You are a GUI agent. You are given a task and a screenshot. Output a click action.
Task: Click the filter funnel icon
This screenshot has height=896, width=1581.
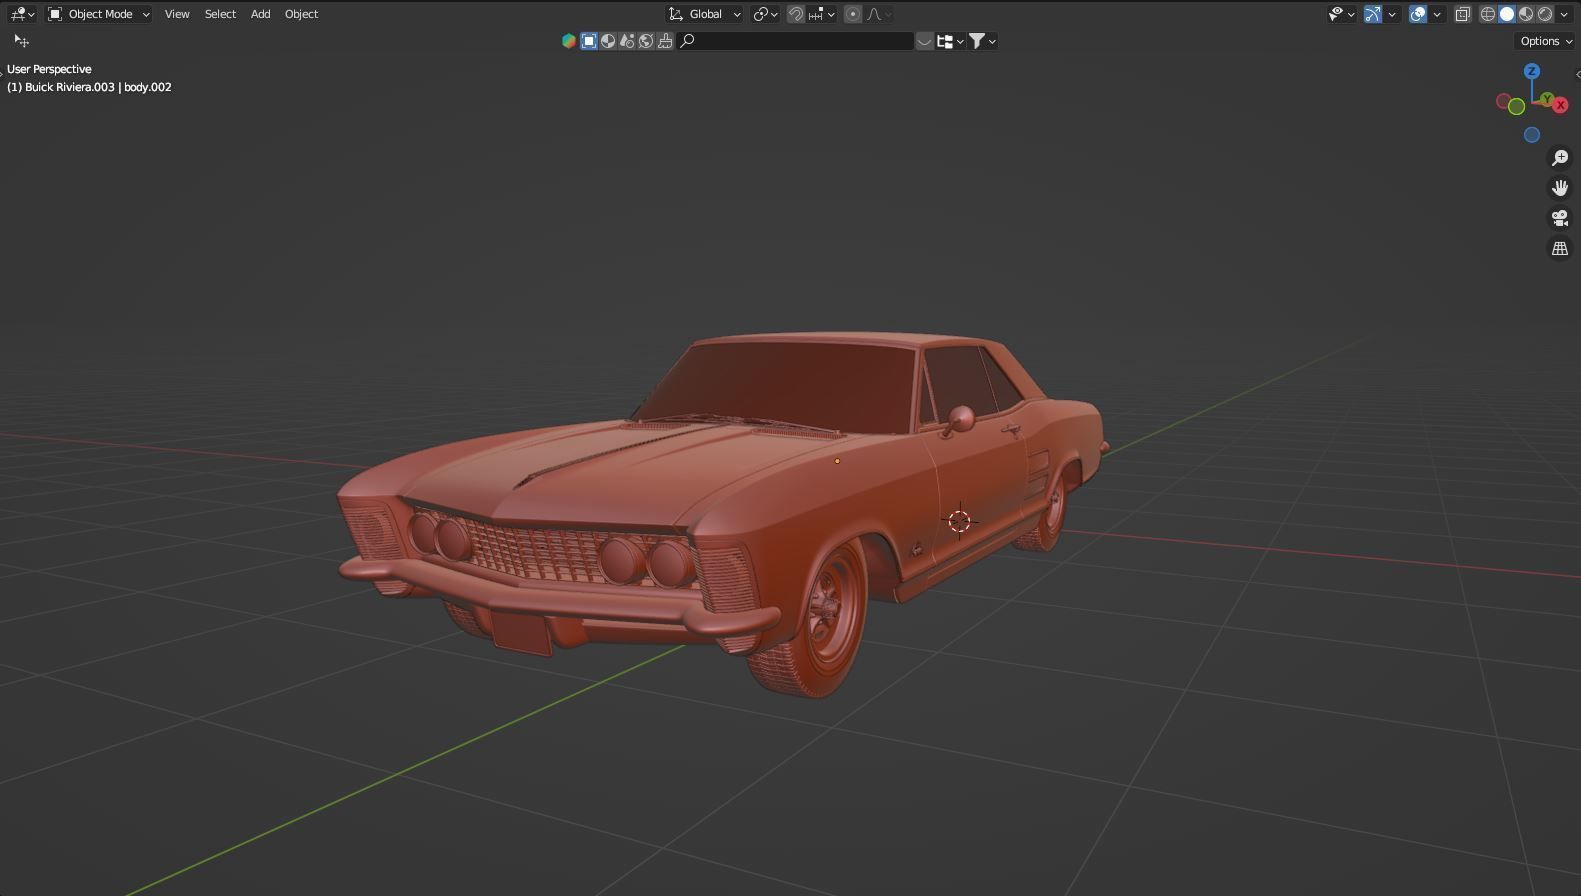pyautogui.click(x=977, y=41)
